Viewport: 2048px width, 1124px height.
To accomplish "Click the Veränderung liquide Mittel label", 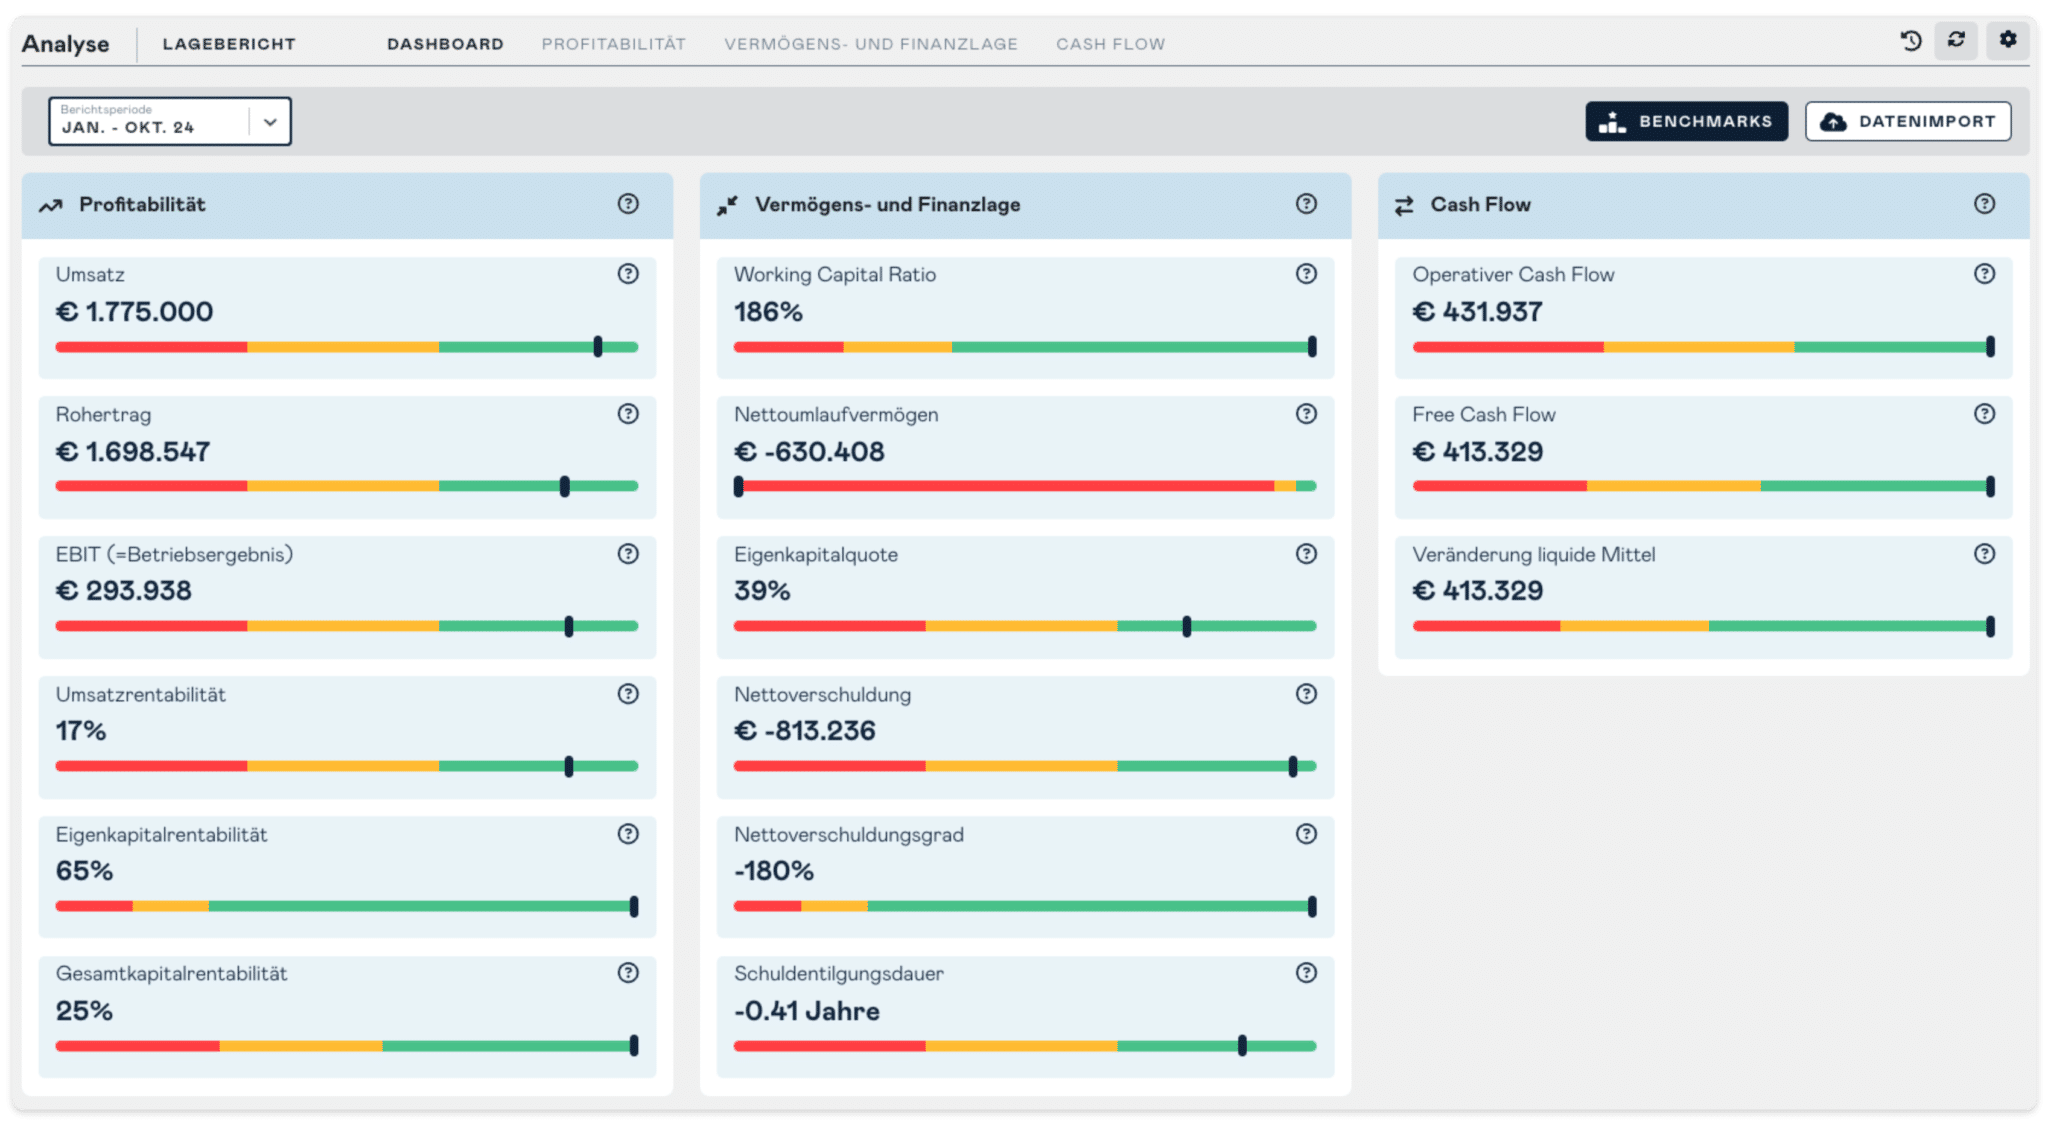I will point(1534,554).
